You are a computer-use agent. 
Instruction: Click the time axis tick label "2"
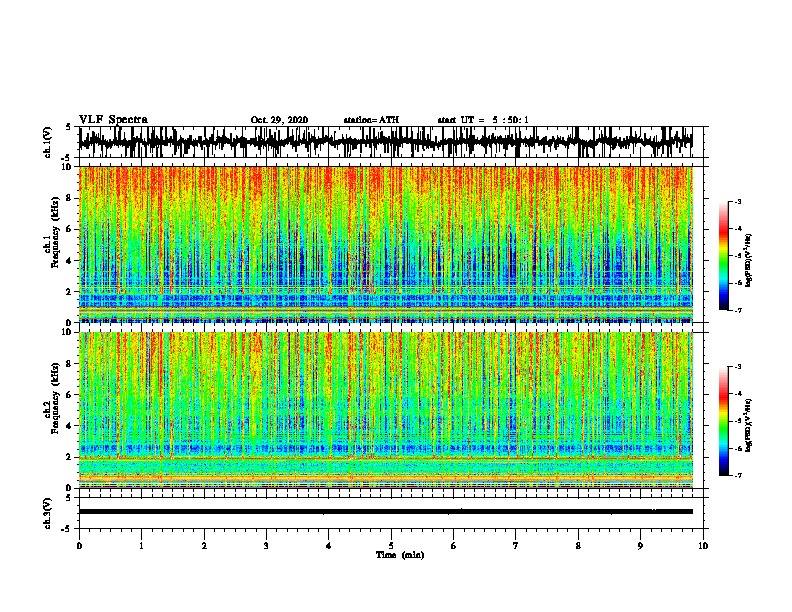204,546
